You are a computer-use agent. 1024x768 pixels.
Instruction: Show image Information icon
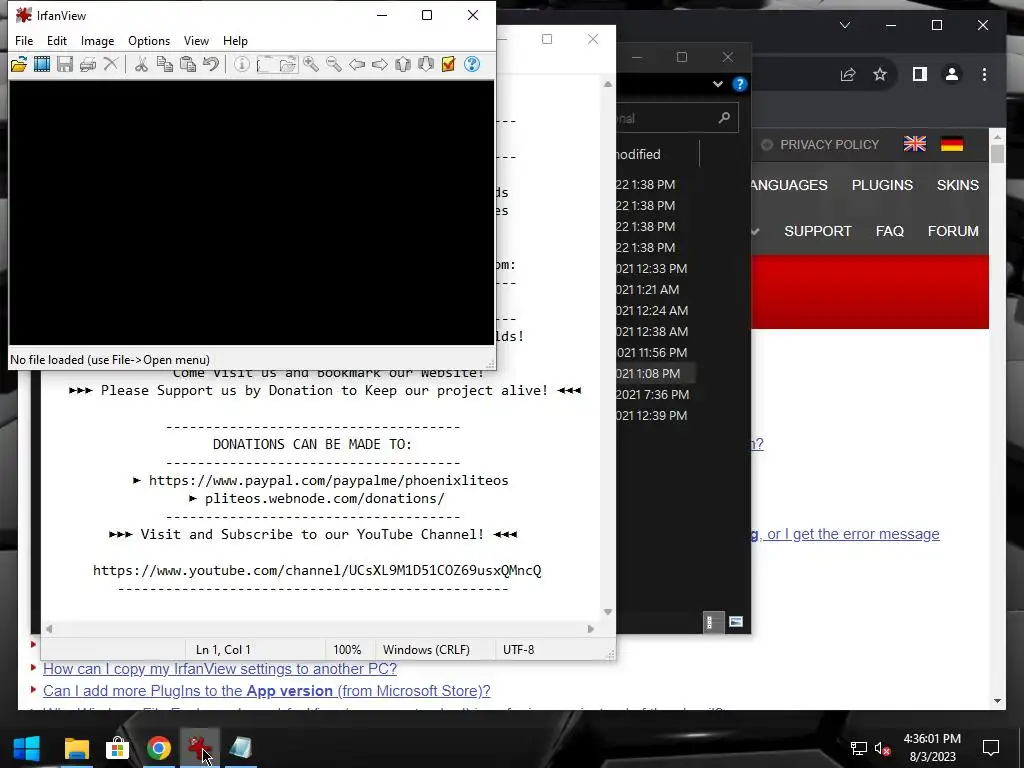point(242,64)
